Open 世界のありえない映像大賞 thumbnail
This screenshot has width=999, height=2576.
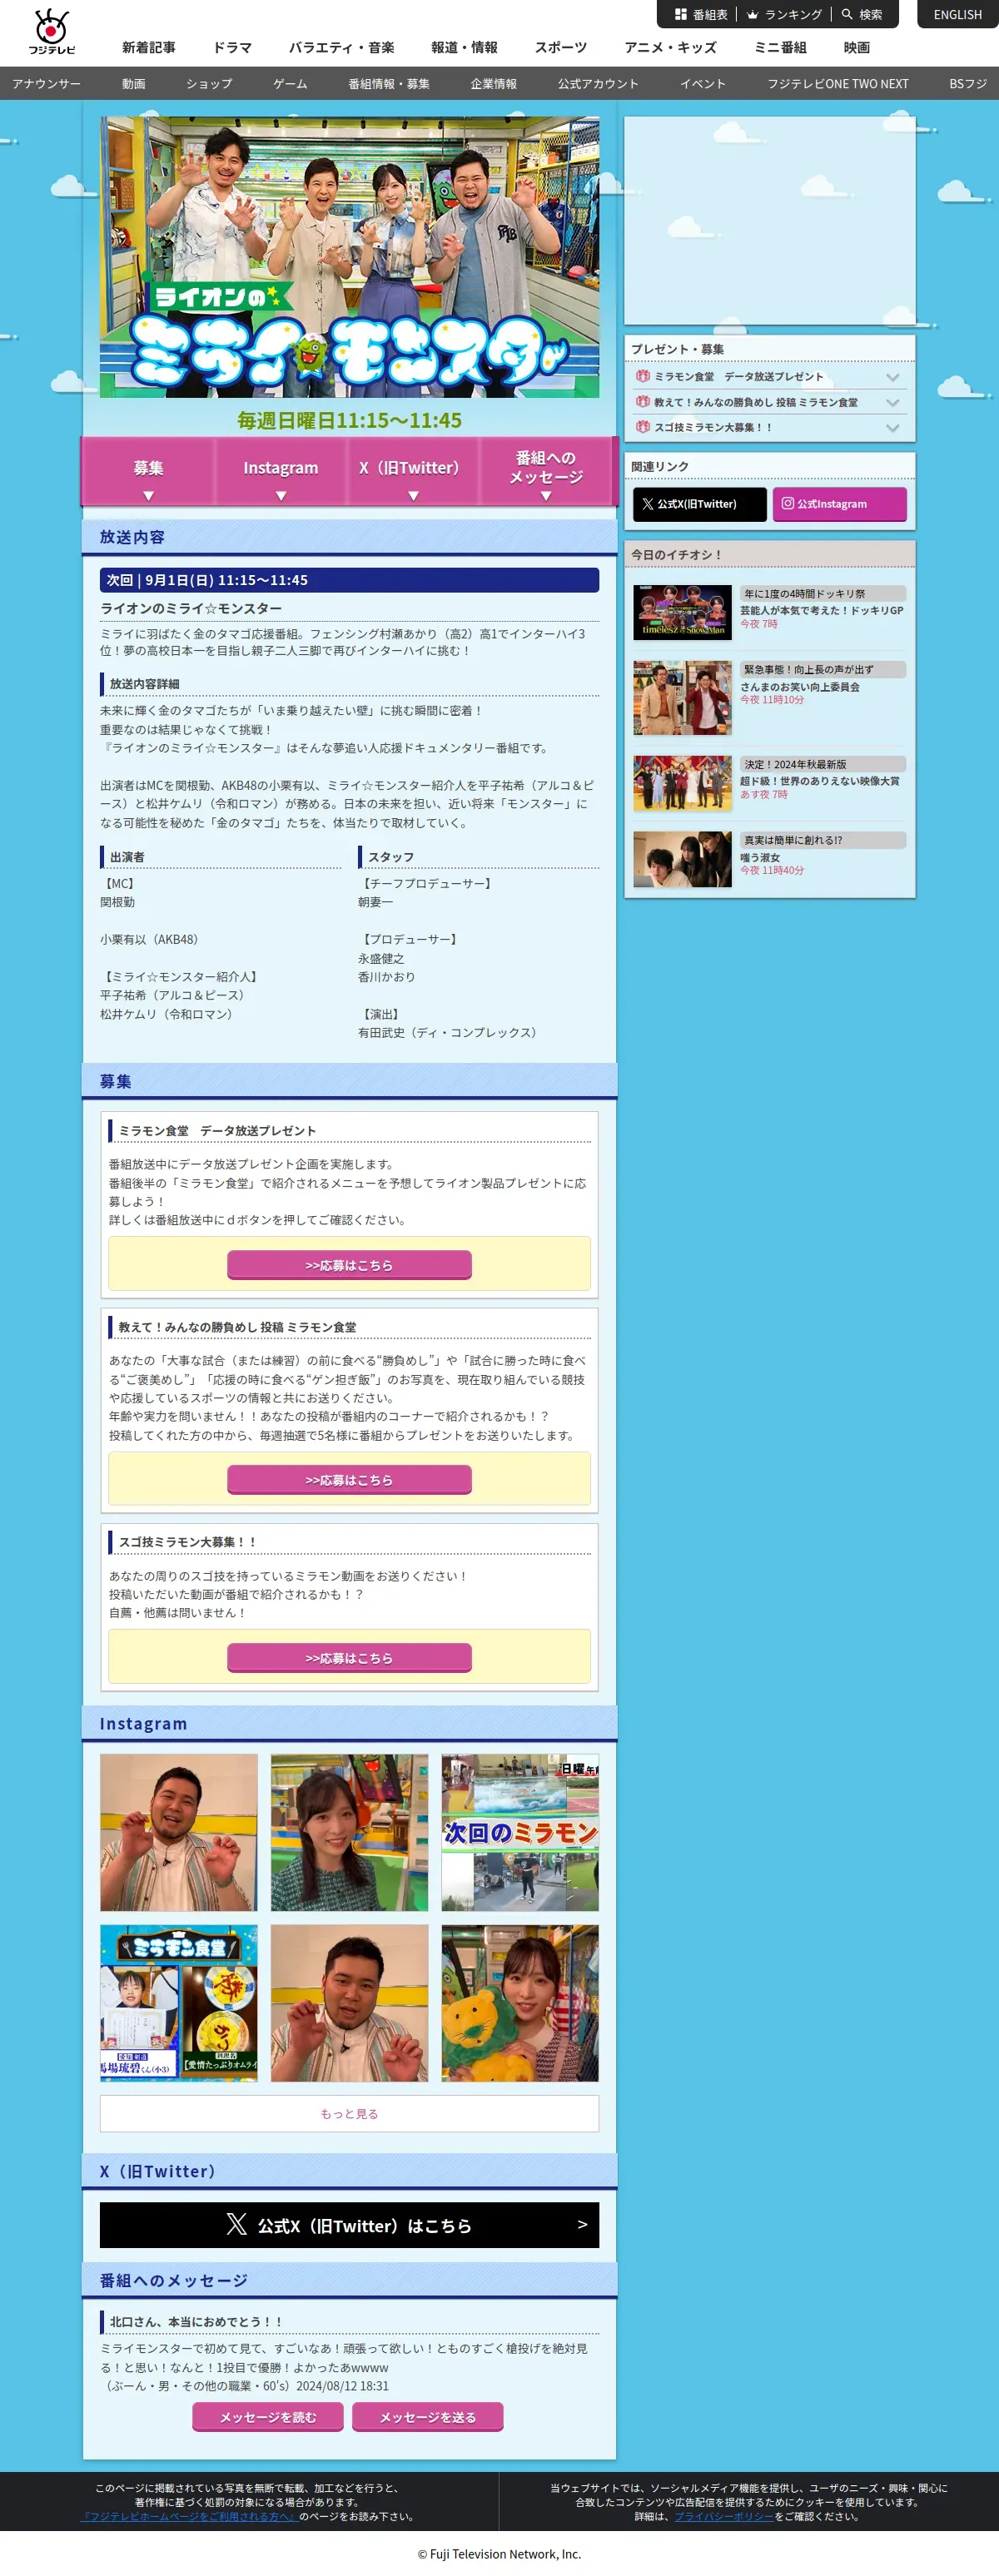(x=682, y=783)
